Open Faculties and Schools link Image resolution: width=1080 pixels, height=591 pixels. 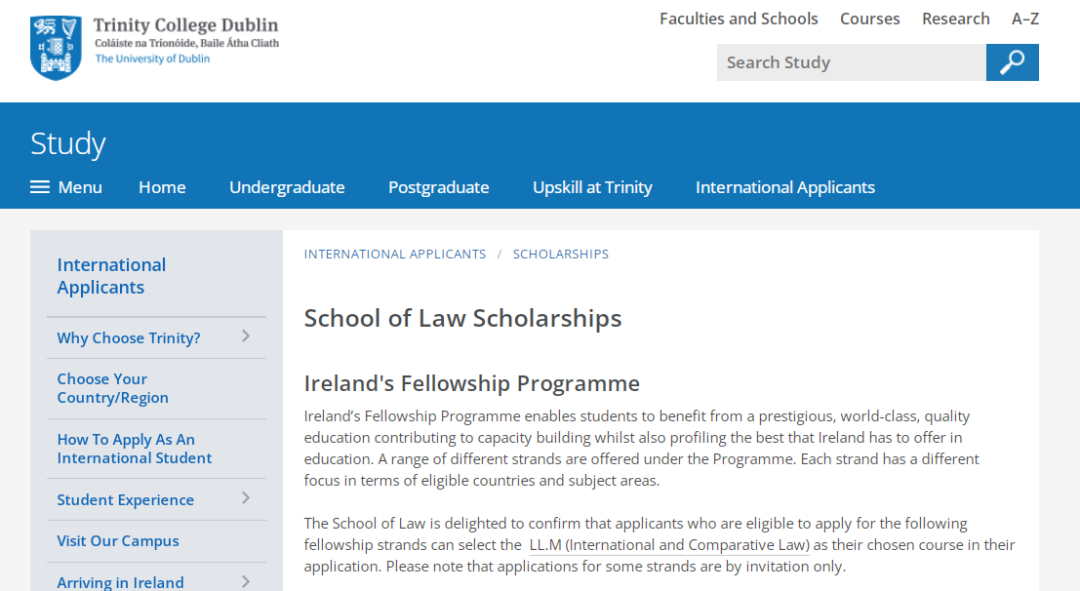coord(739,19)
